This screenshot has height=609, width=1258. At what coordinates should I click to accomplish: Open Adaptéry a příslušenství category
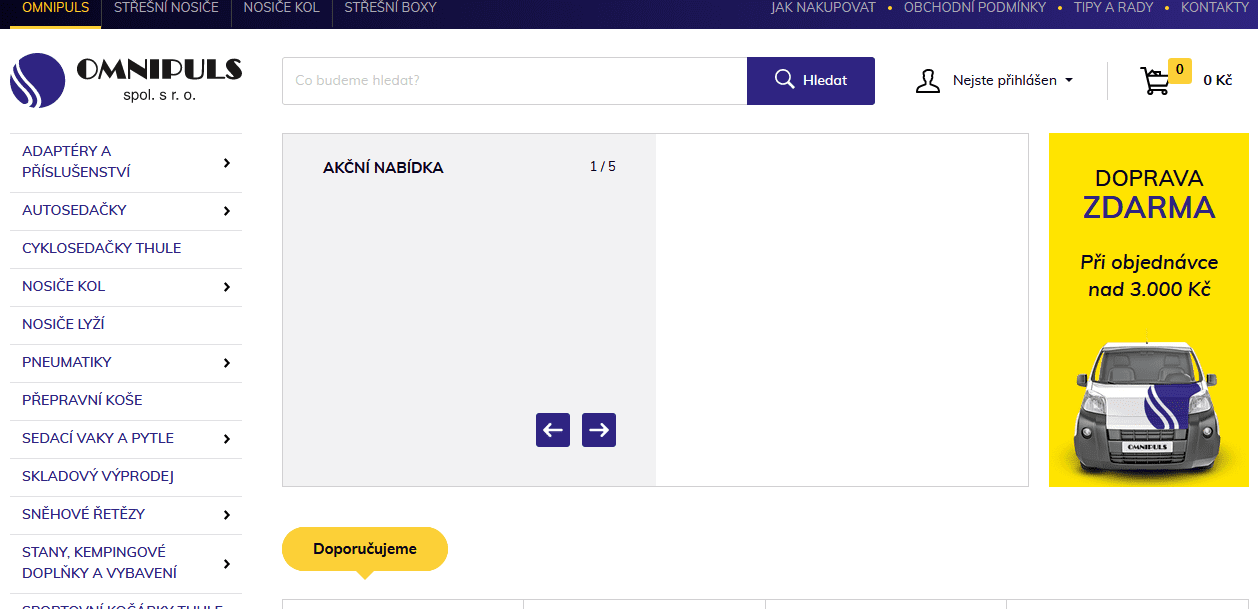pos(76,162)
